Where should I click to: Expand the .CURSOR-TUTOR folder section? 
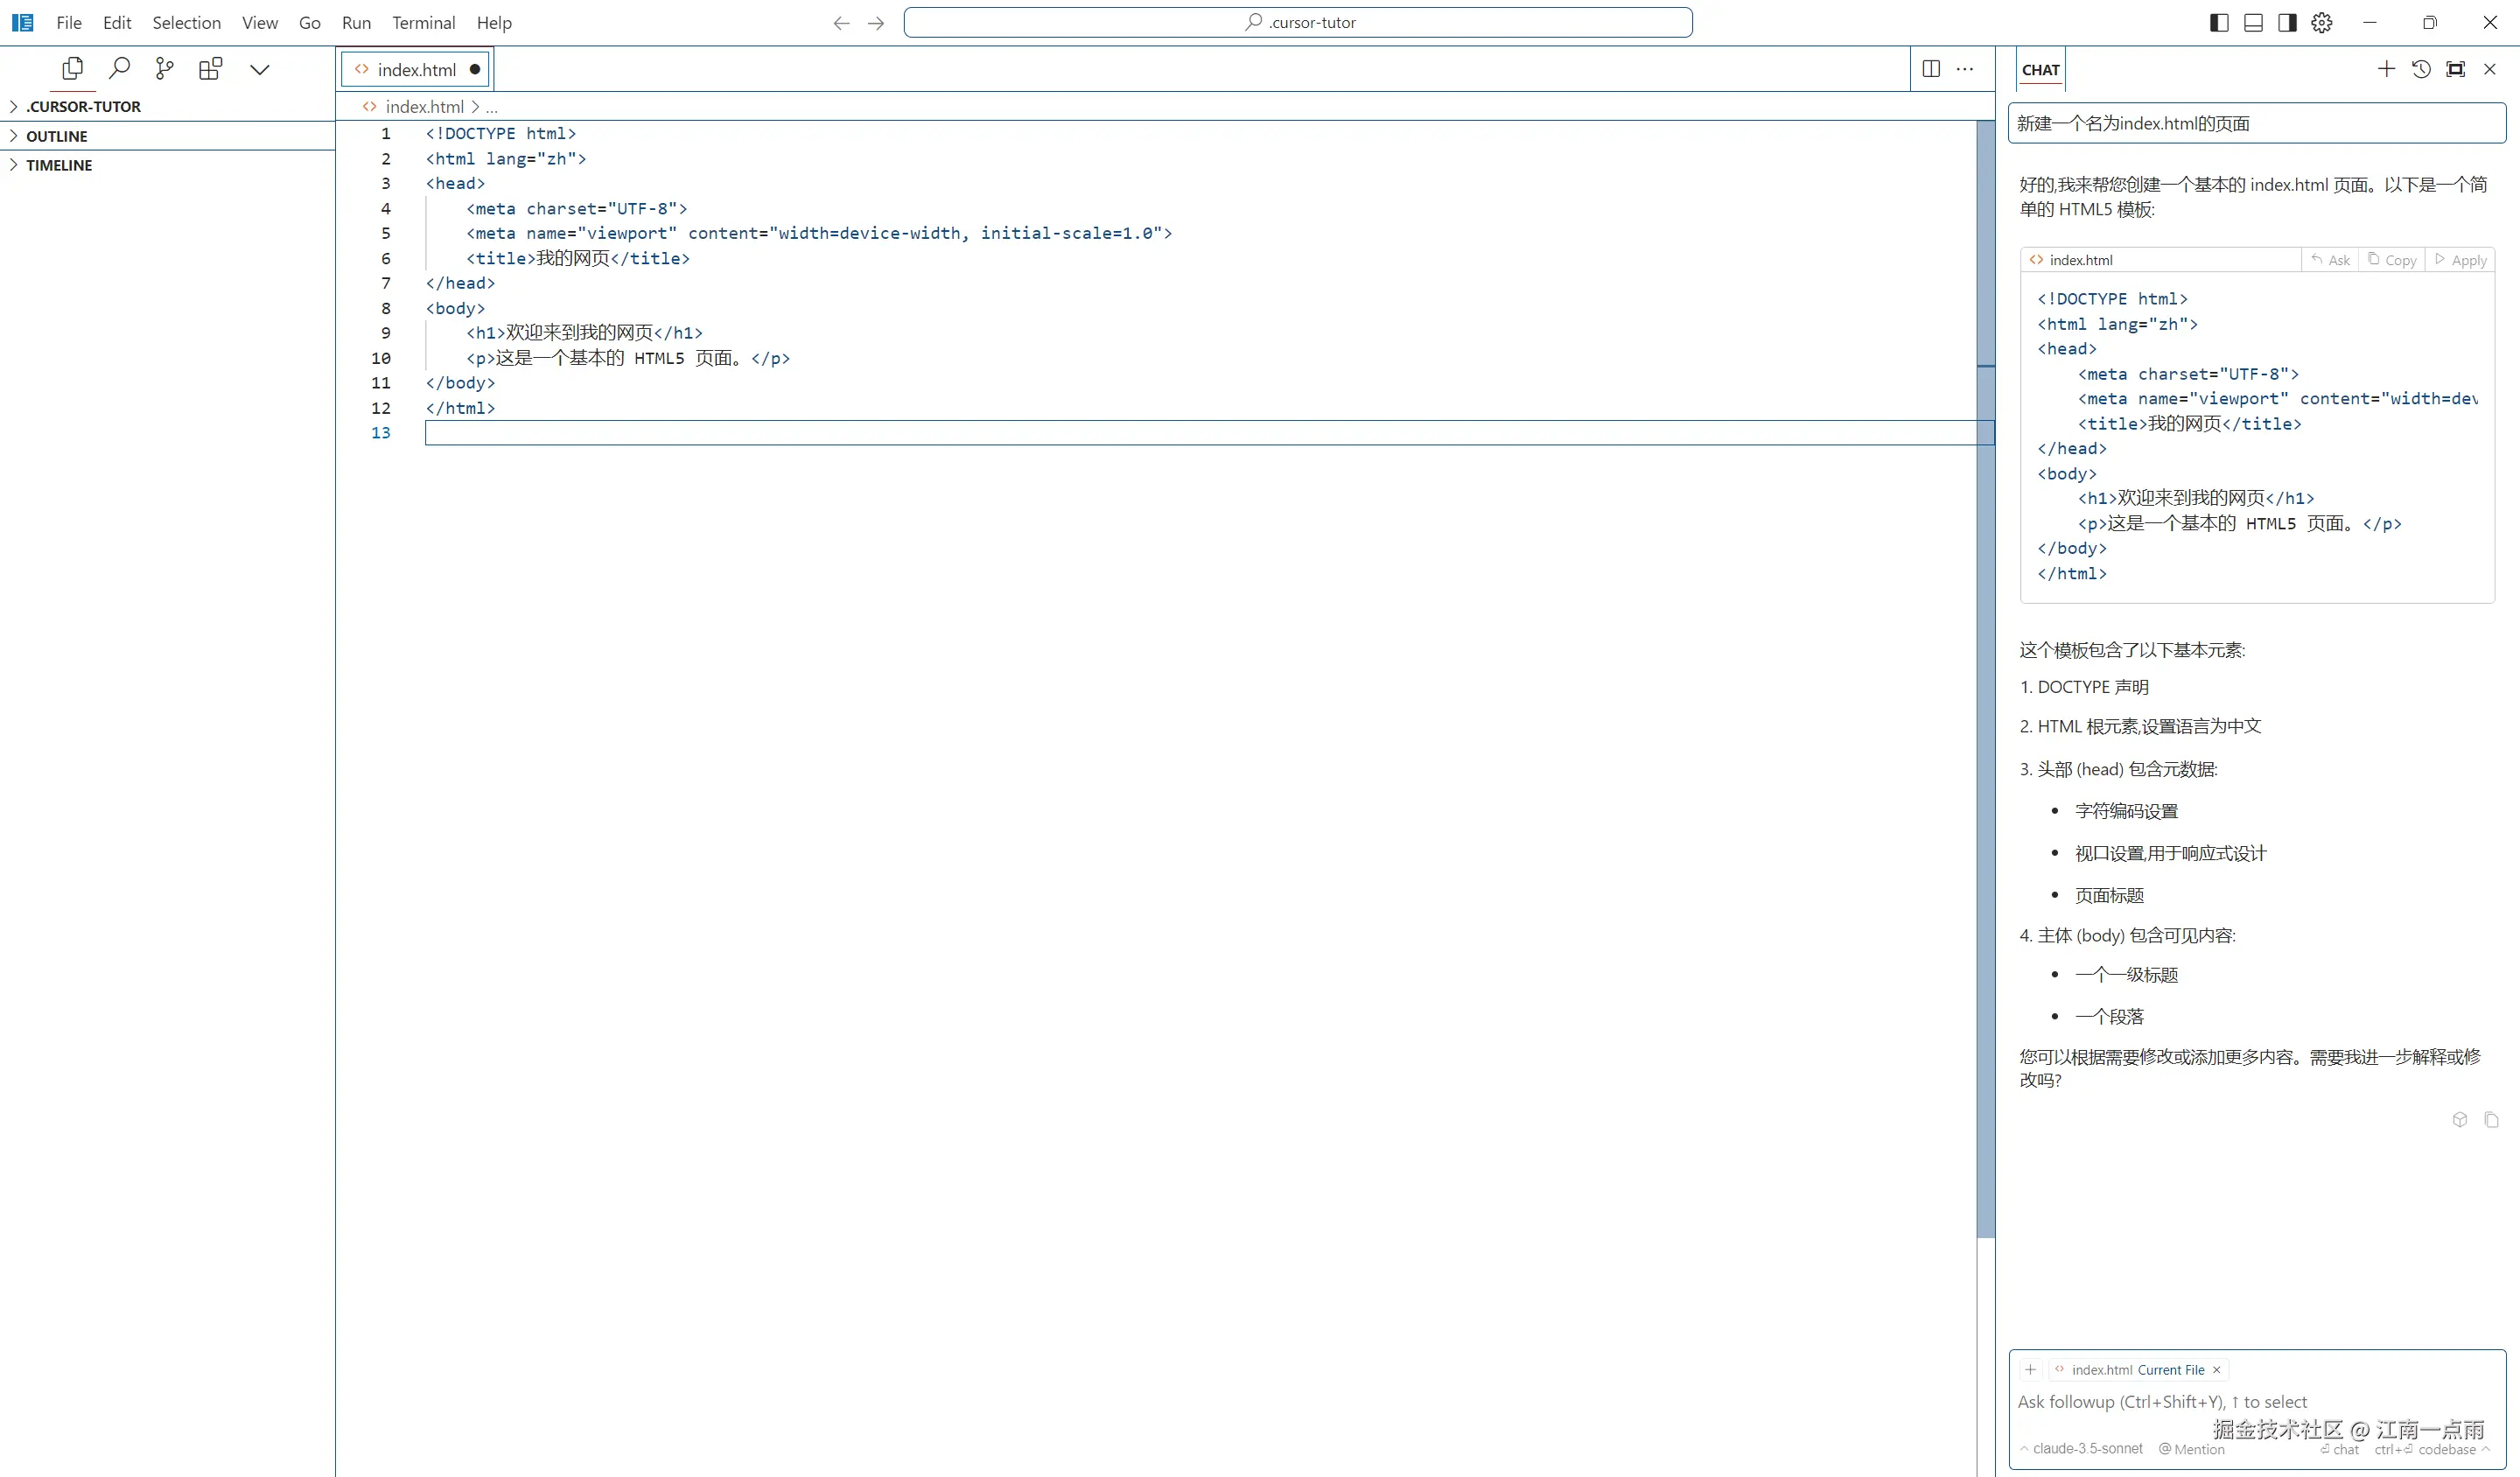pyautogui.click(x=83, y=106)
